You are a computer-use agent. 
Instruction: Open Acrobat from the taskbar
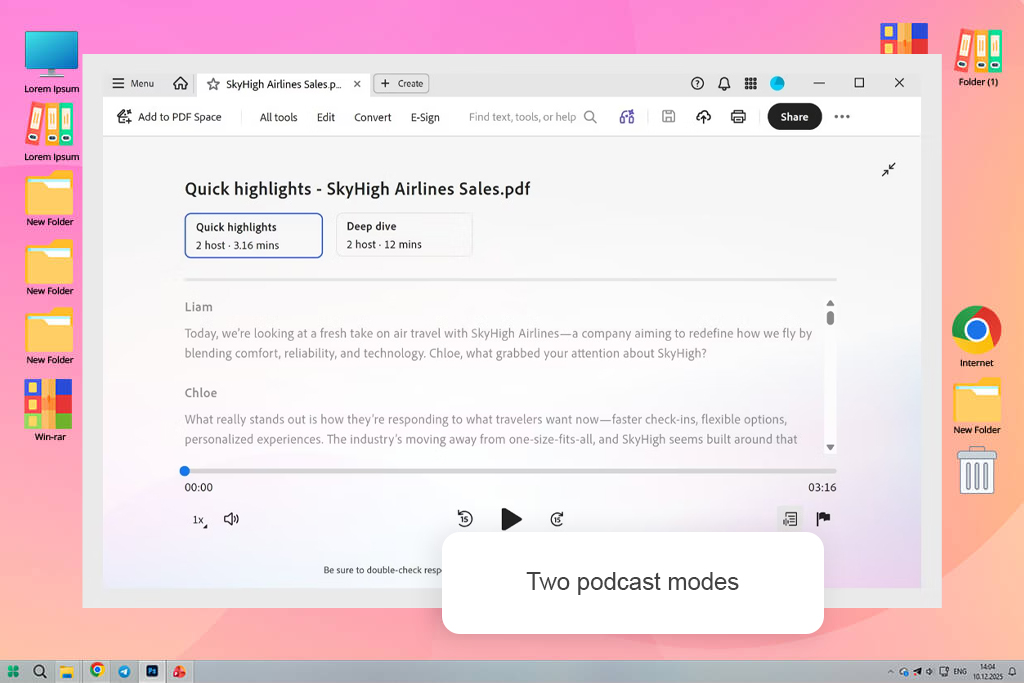click(x=179, y=671)
